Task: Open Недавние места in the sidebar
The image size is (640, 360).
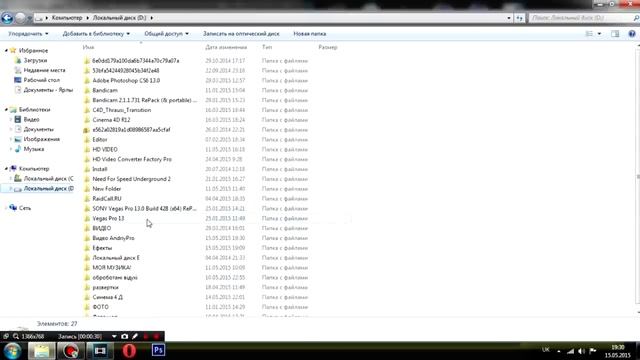Action: [44, 70]
